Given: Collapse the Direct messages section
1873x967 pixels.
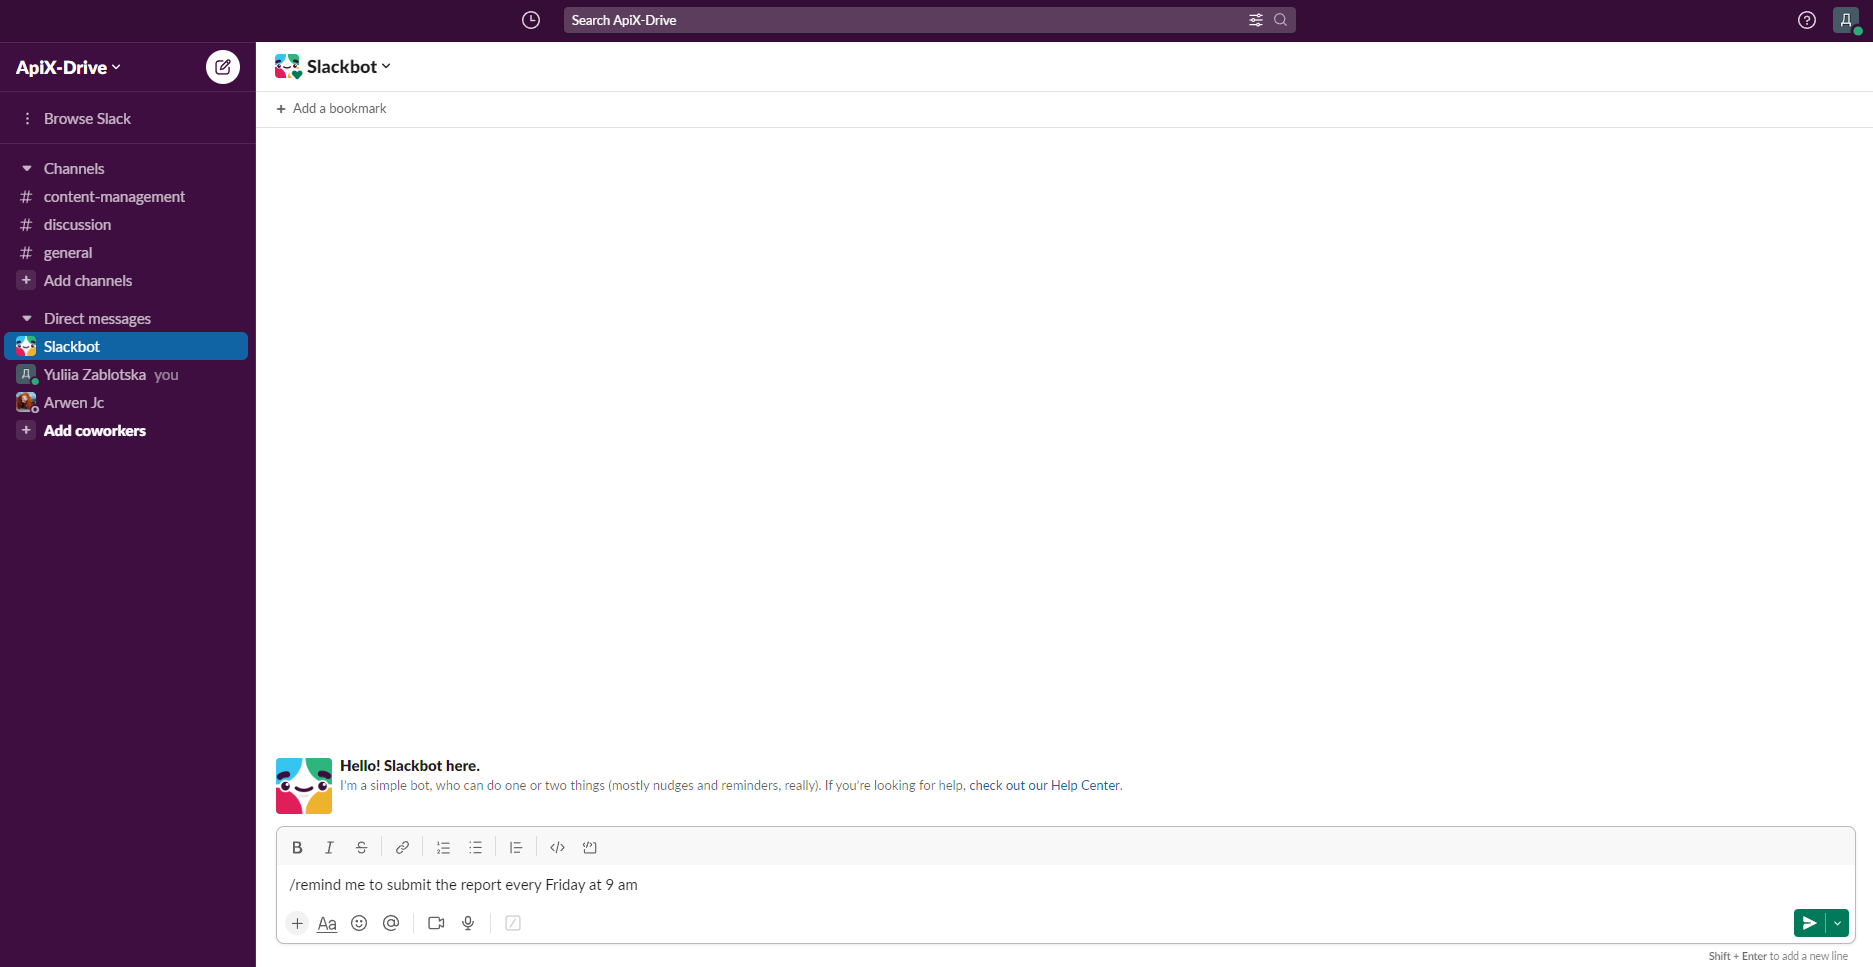Looking at the screenshot, I should pos(26,317).
